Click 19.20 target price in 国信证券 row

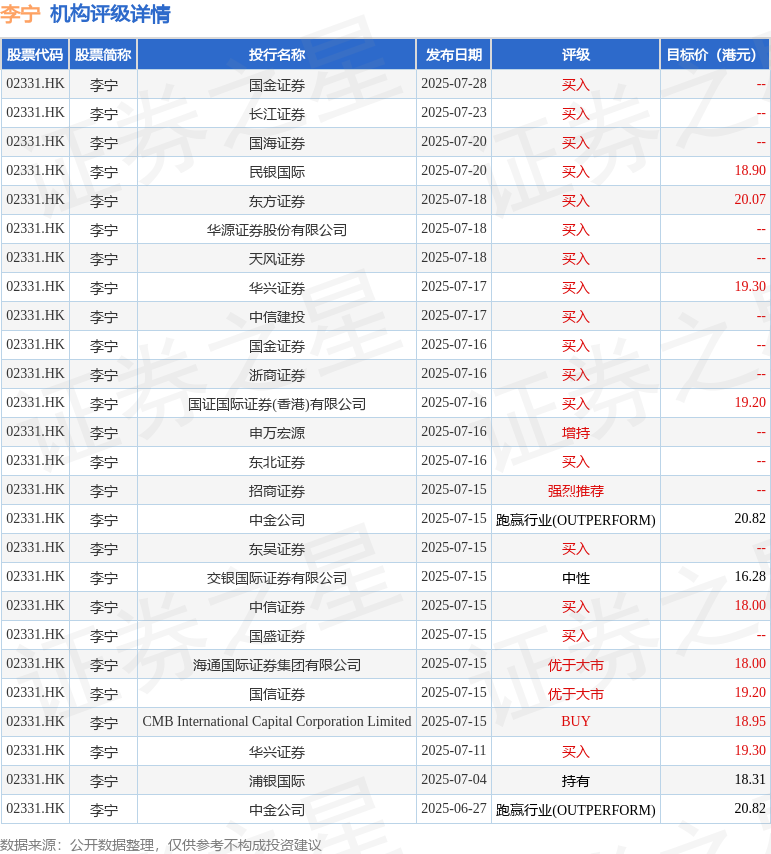tap(750, 692)
